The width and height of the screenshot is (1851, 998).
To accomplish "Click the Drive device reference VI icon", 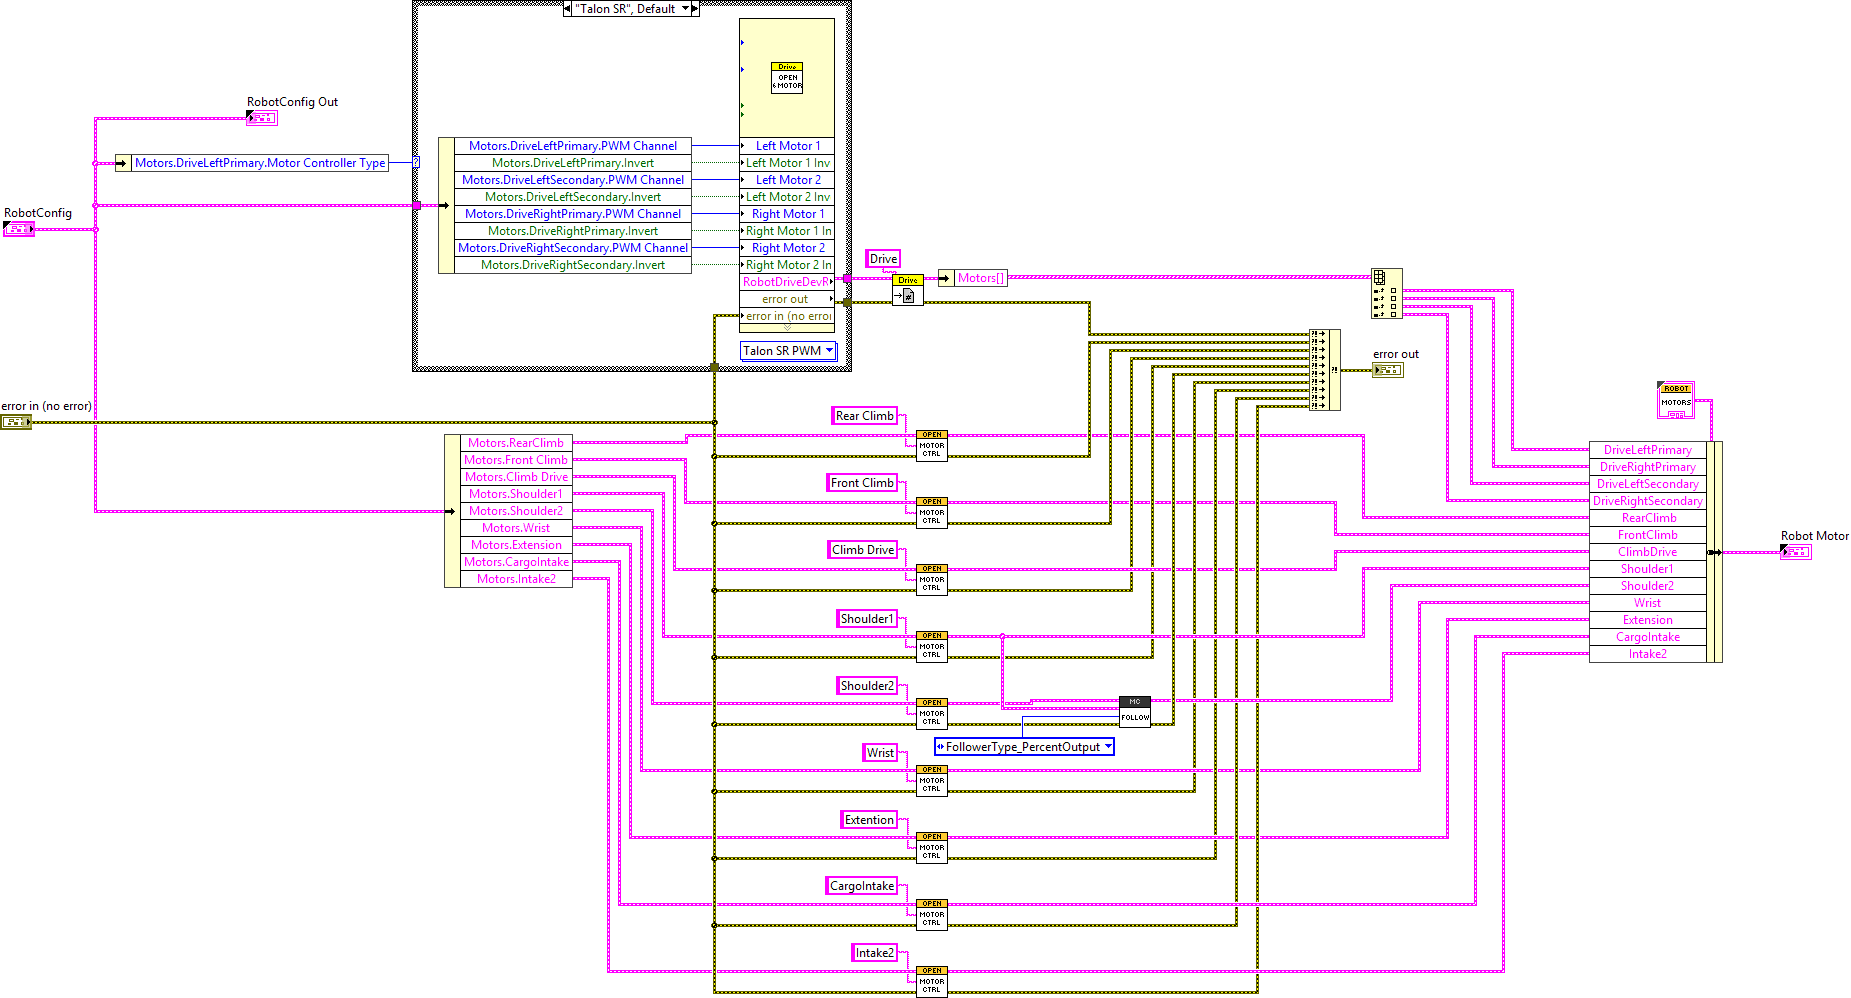I will tap(908, 290).
